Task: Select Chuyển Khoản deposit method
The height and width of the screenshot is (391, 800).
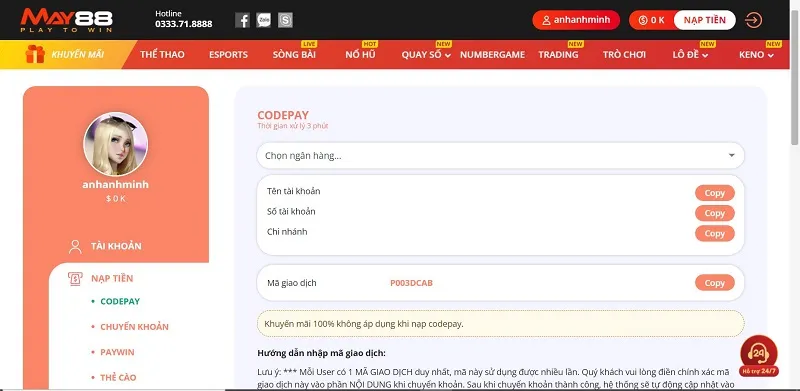Action: click(134, 327)
